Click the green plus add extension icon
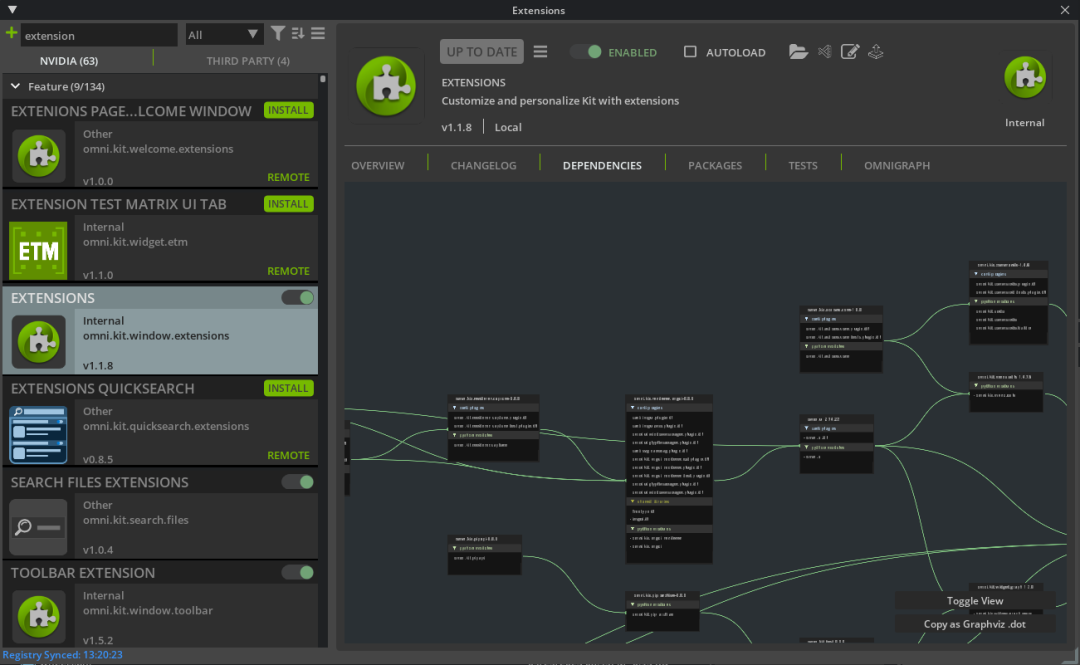1080x665 pixels. coord(11,34)
